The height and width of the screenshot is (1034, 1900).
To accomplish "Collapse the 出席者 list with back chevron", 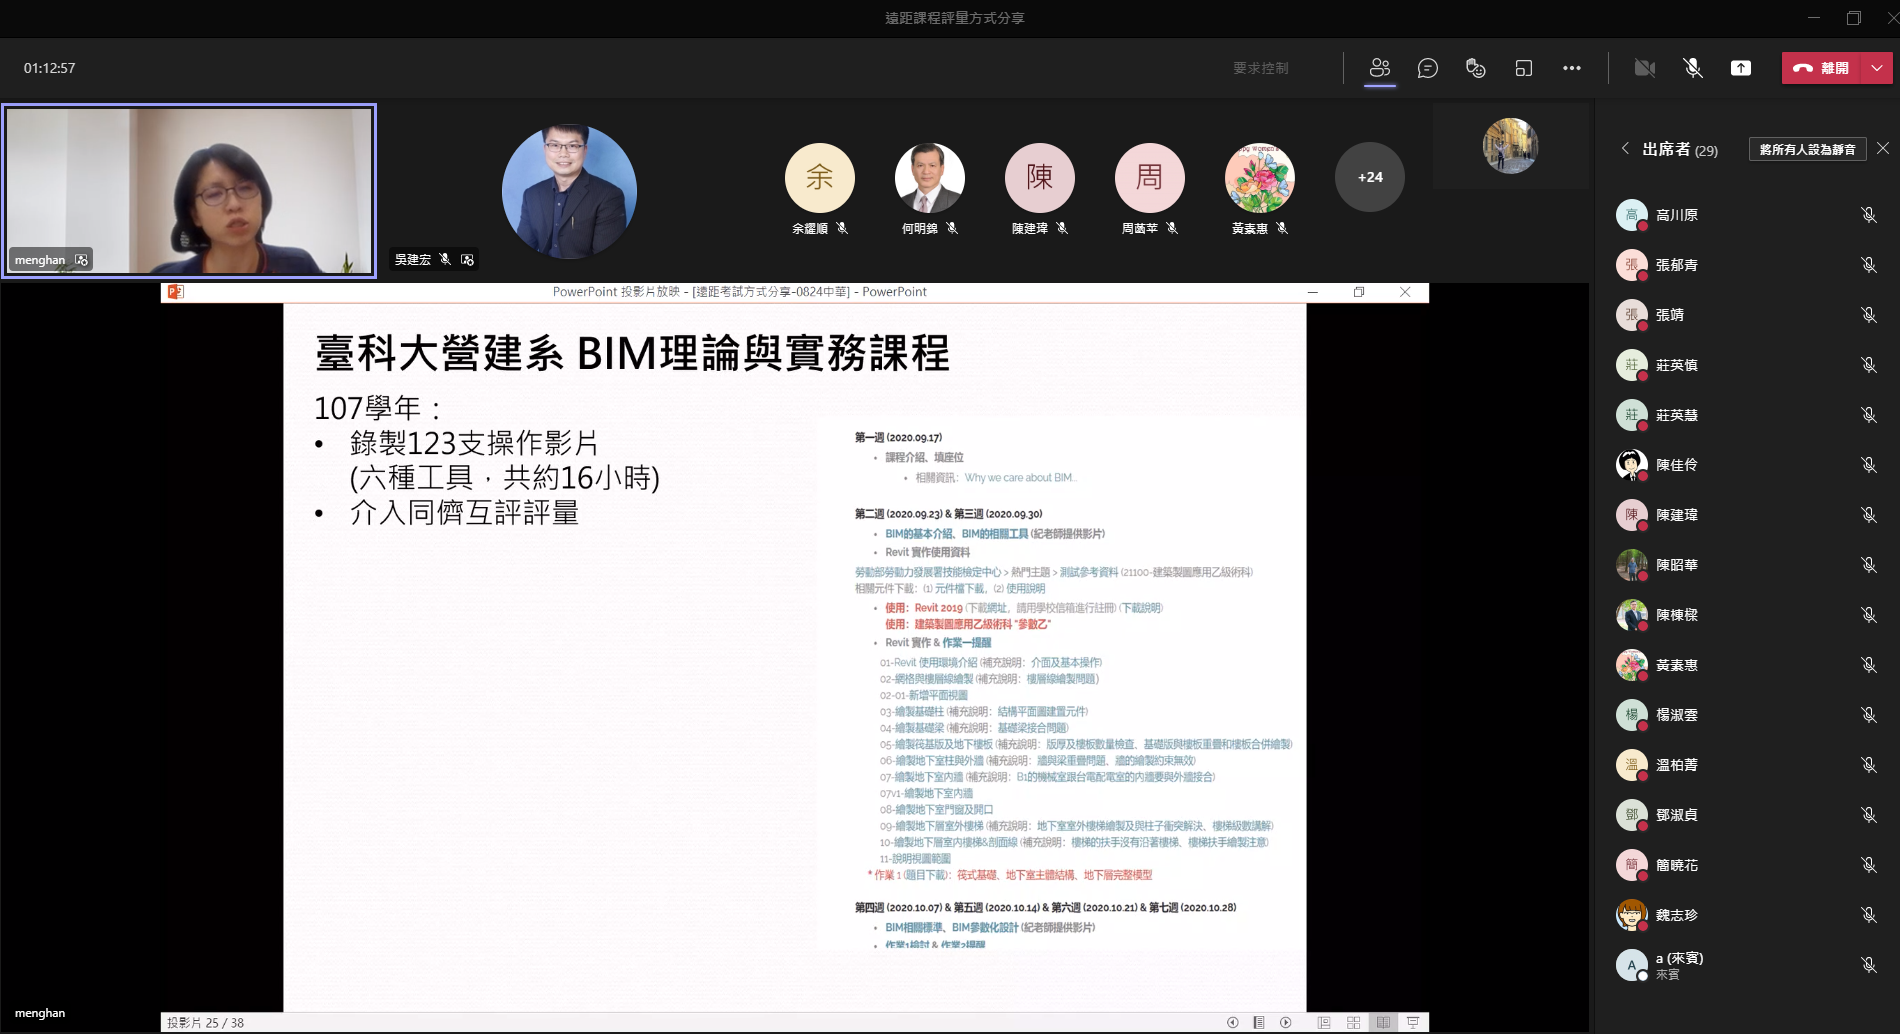I will tap(1625, 148).
